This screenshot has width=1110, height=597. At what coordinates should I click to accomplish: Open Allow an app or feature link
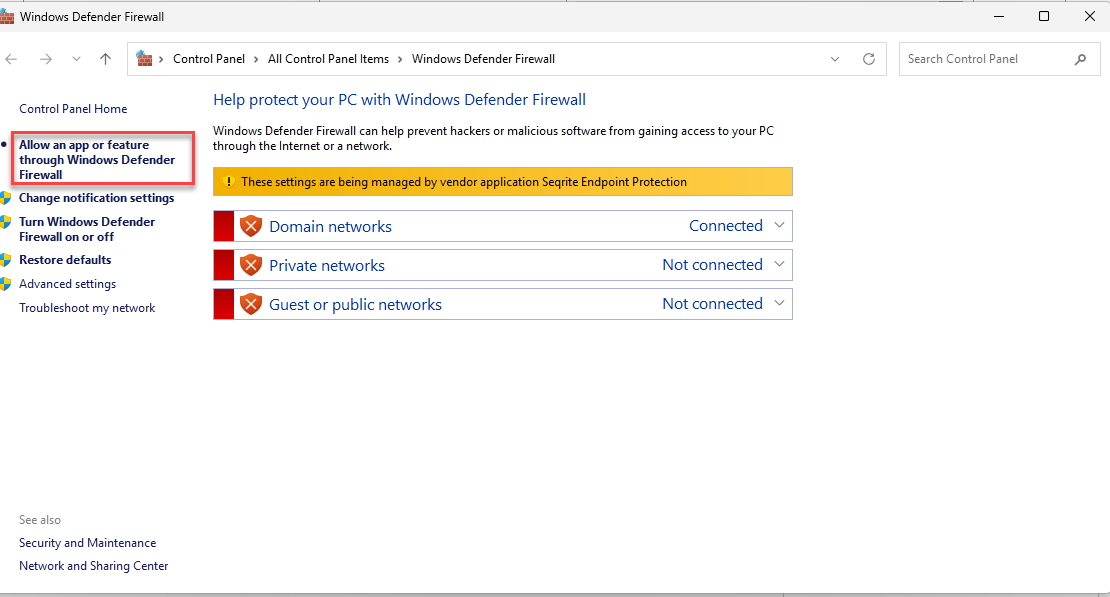97,159
